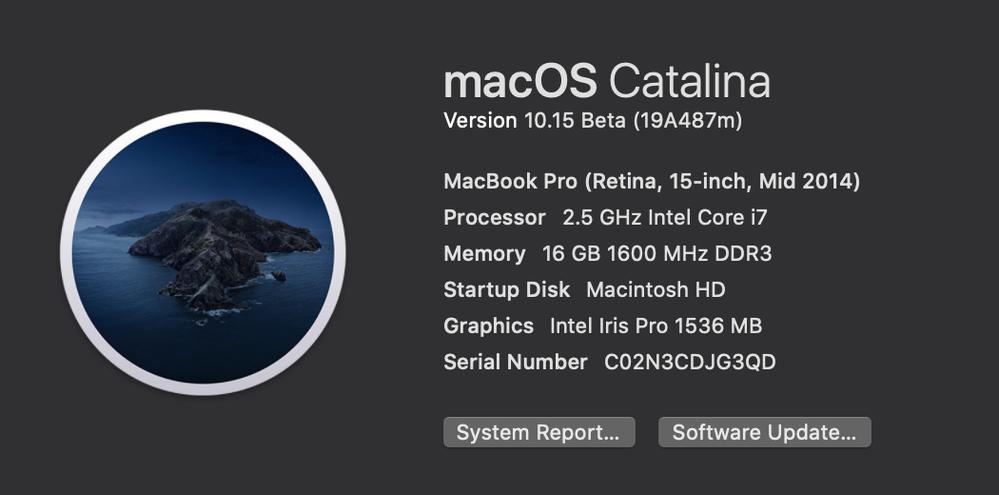Click the build number (19A487m)
The height and width of the screenshot is (495, 999).
687,121
